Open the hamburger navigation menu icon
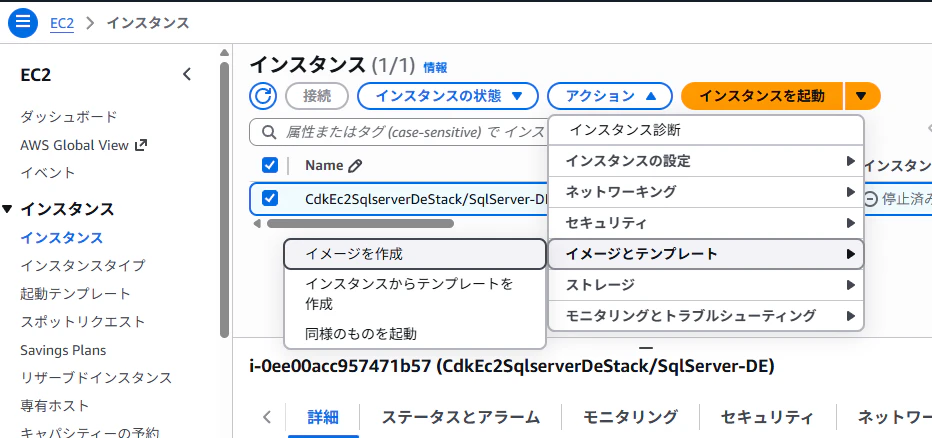Screen dimensions: 932x438 (x=23, y=23)
